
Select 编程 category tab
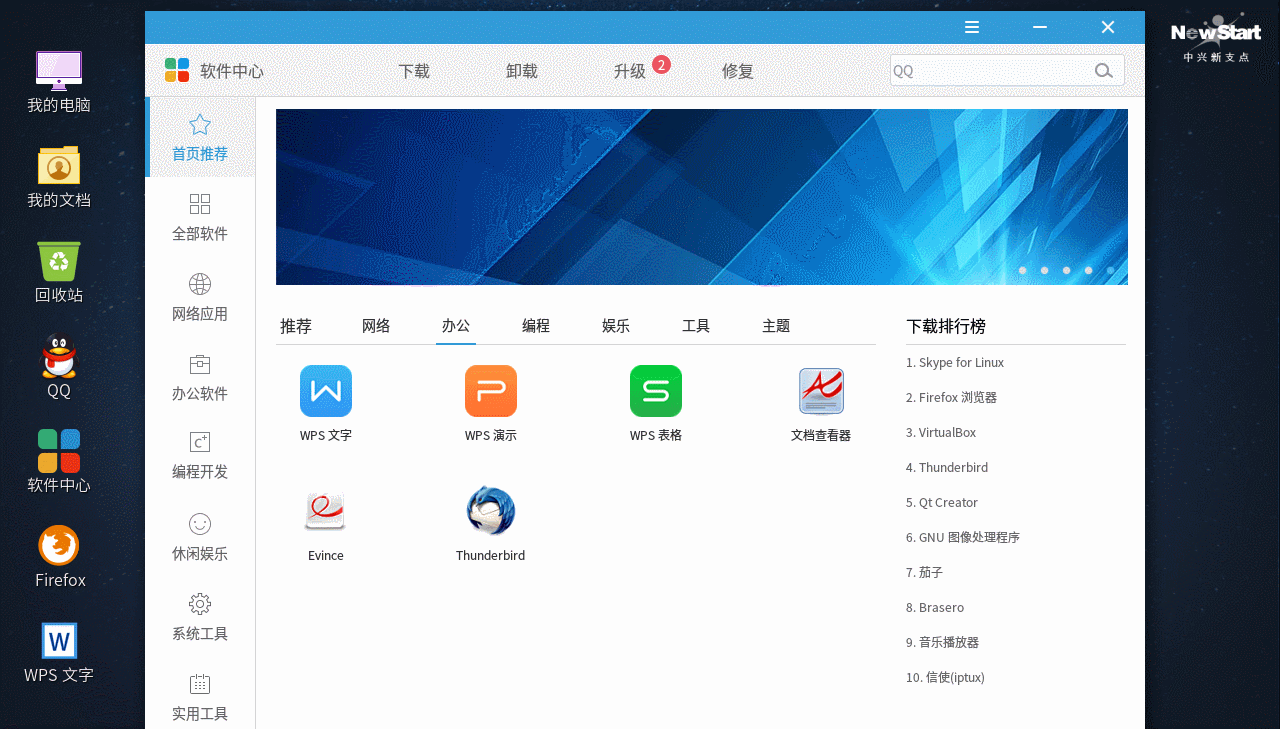pyautogui.click(x=536, y=326)
